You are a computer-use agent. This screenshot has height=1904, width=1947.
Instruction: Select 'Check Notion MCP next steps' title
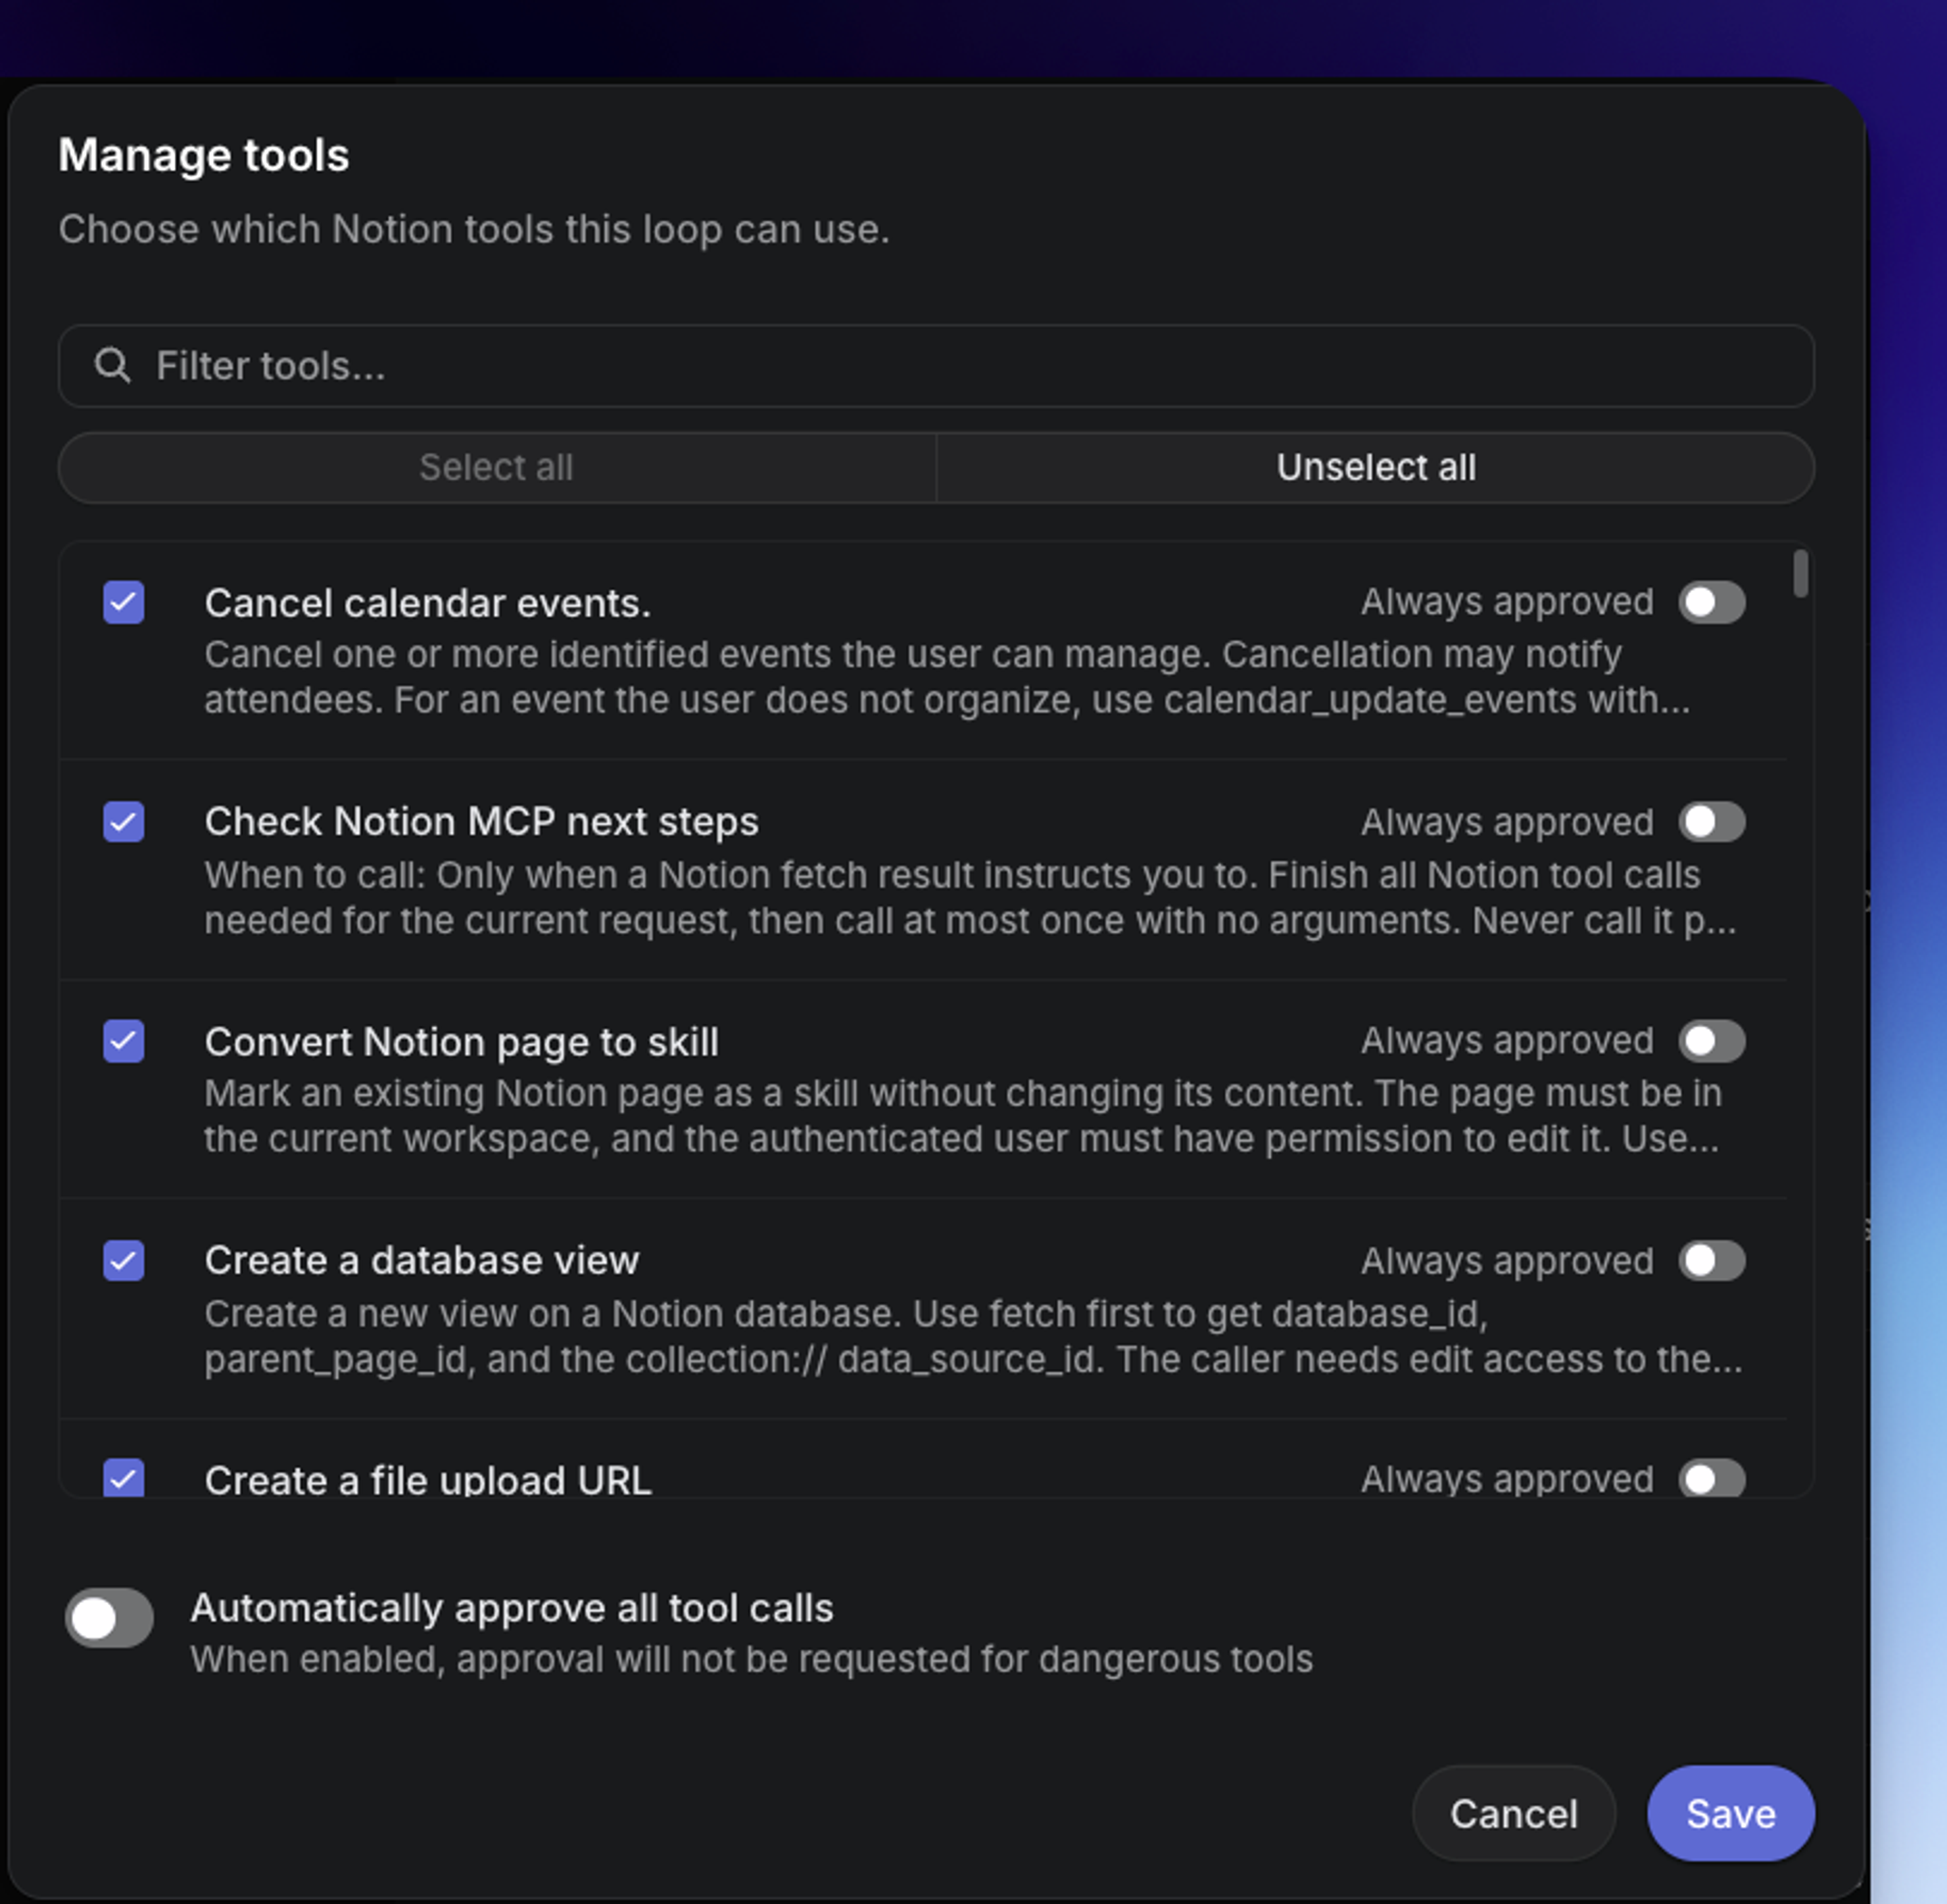pyautogui.click(x=482, y=822)
